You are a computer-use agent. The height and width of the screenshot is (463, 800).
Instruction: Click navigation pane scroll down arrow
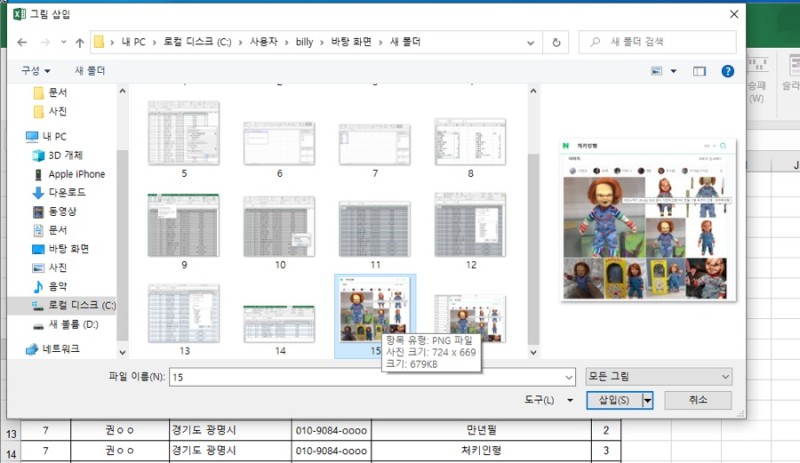(x=122, y=352)
